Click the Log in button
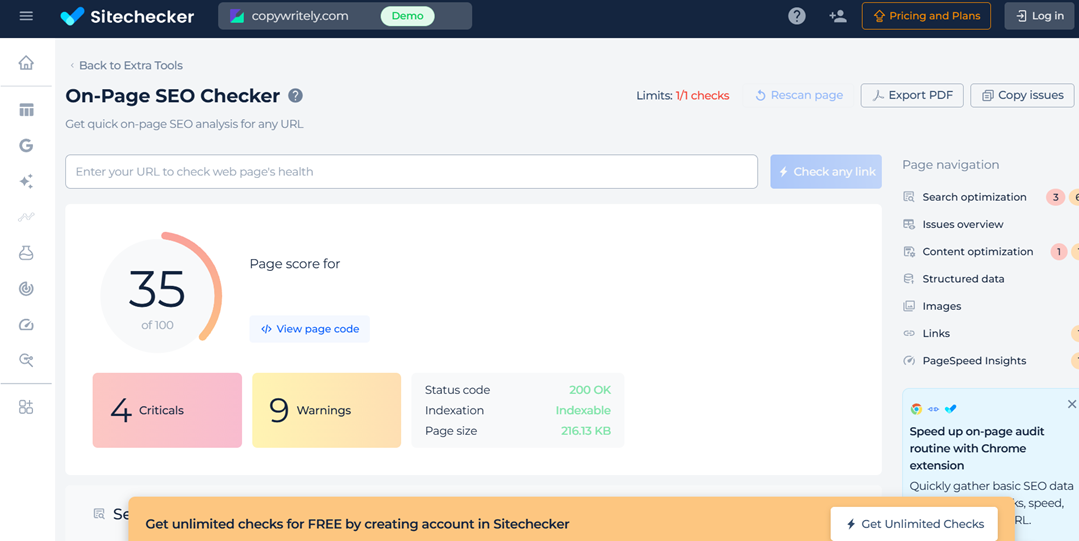The width and height of the screenshot is (1079, 541). pos(1039,16)
